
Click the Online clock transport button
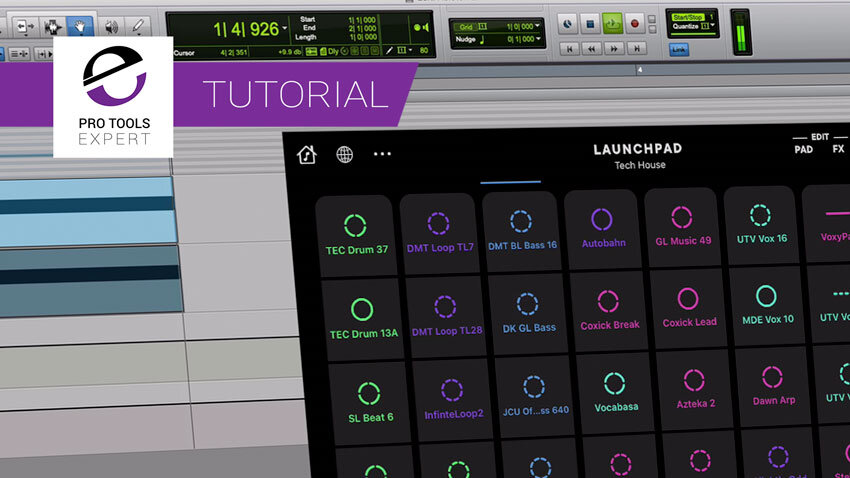point(567,24)
